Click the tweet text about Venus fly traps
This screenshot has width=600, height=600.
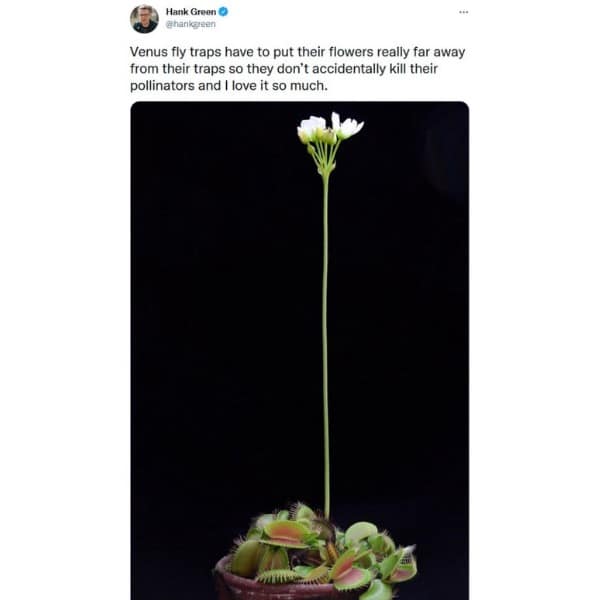(x=300, y=67)
